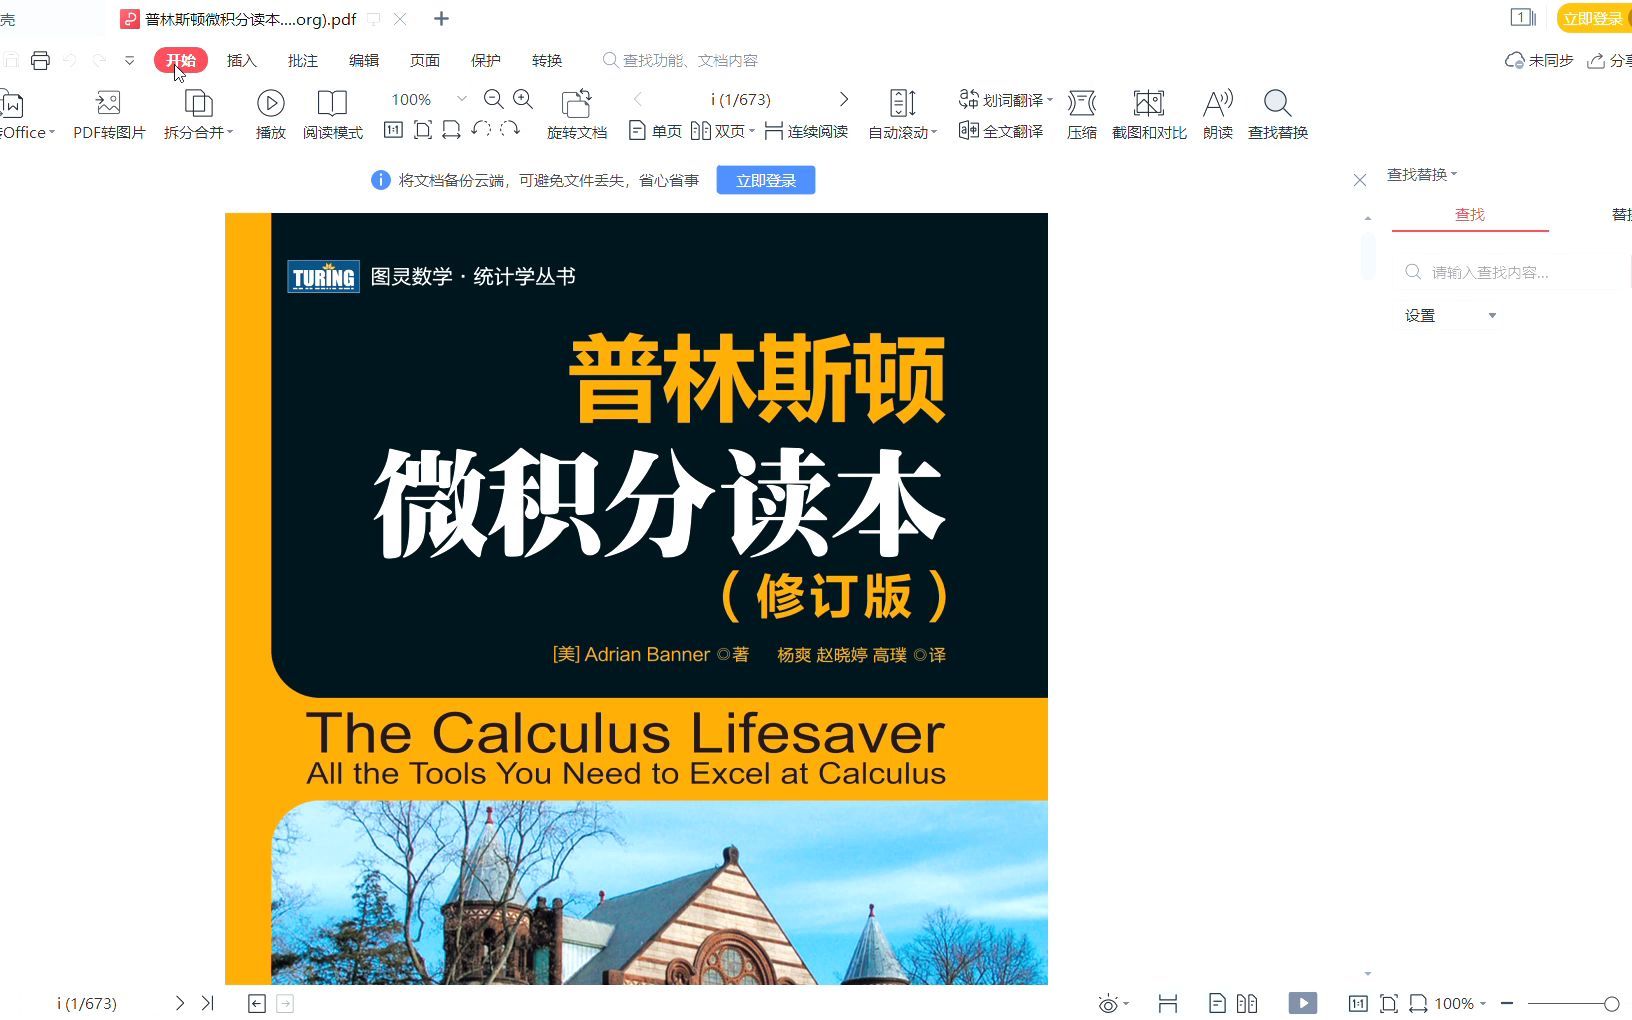Click the go back view icon in status bar

[x=257, y=1004]
